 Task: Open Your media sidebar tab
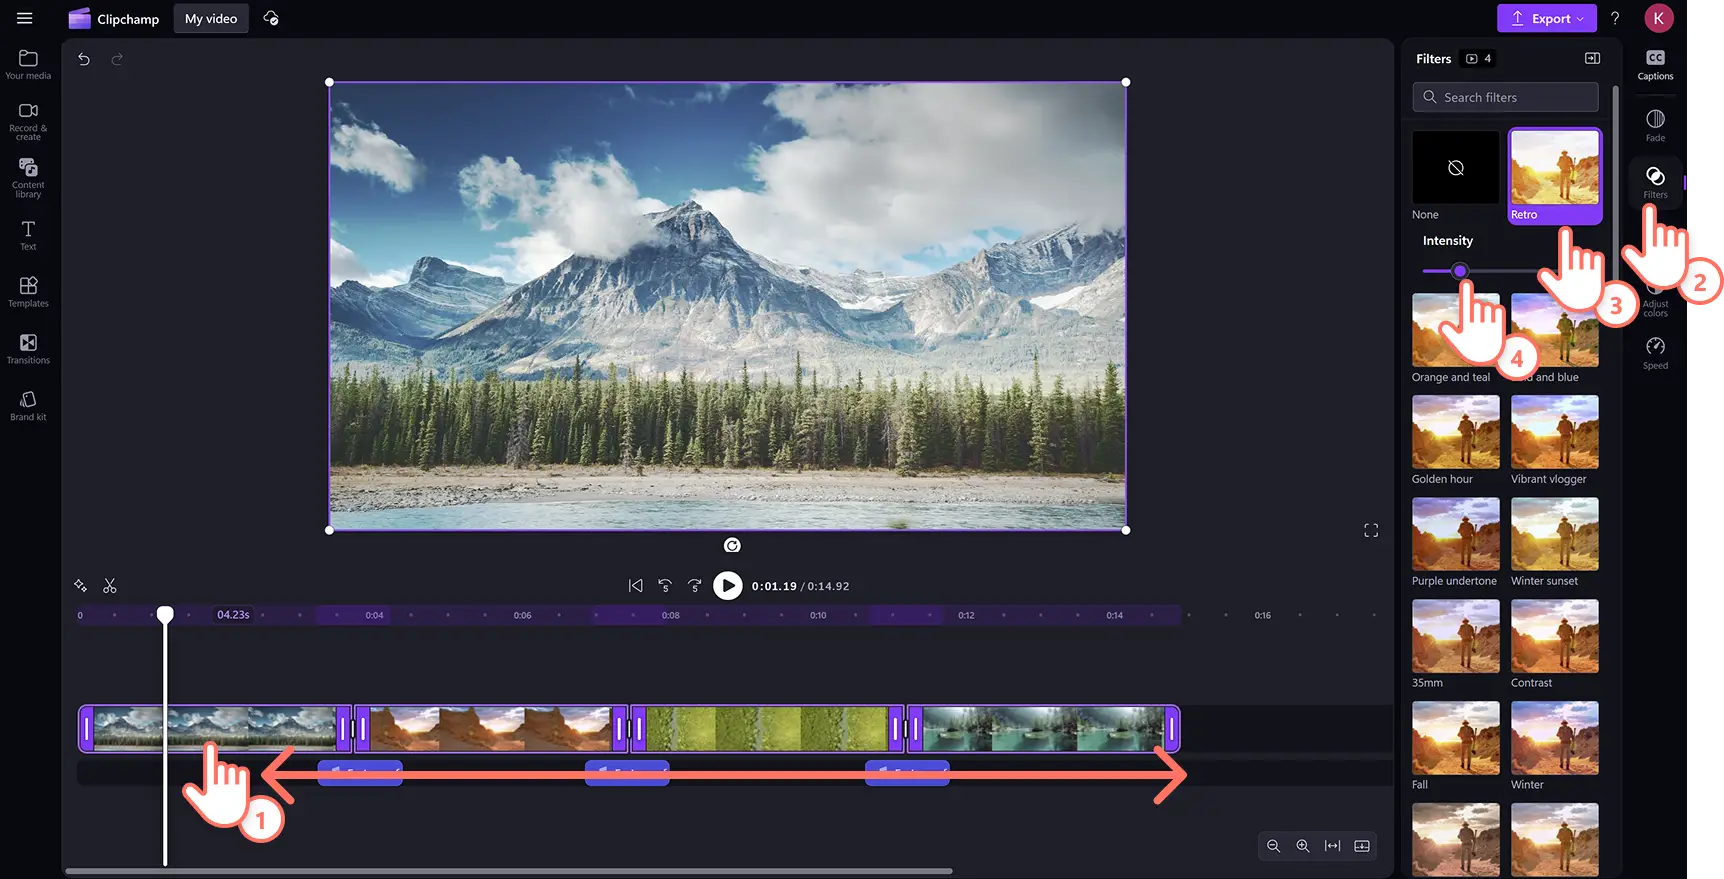click(28, 65)
